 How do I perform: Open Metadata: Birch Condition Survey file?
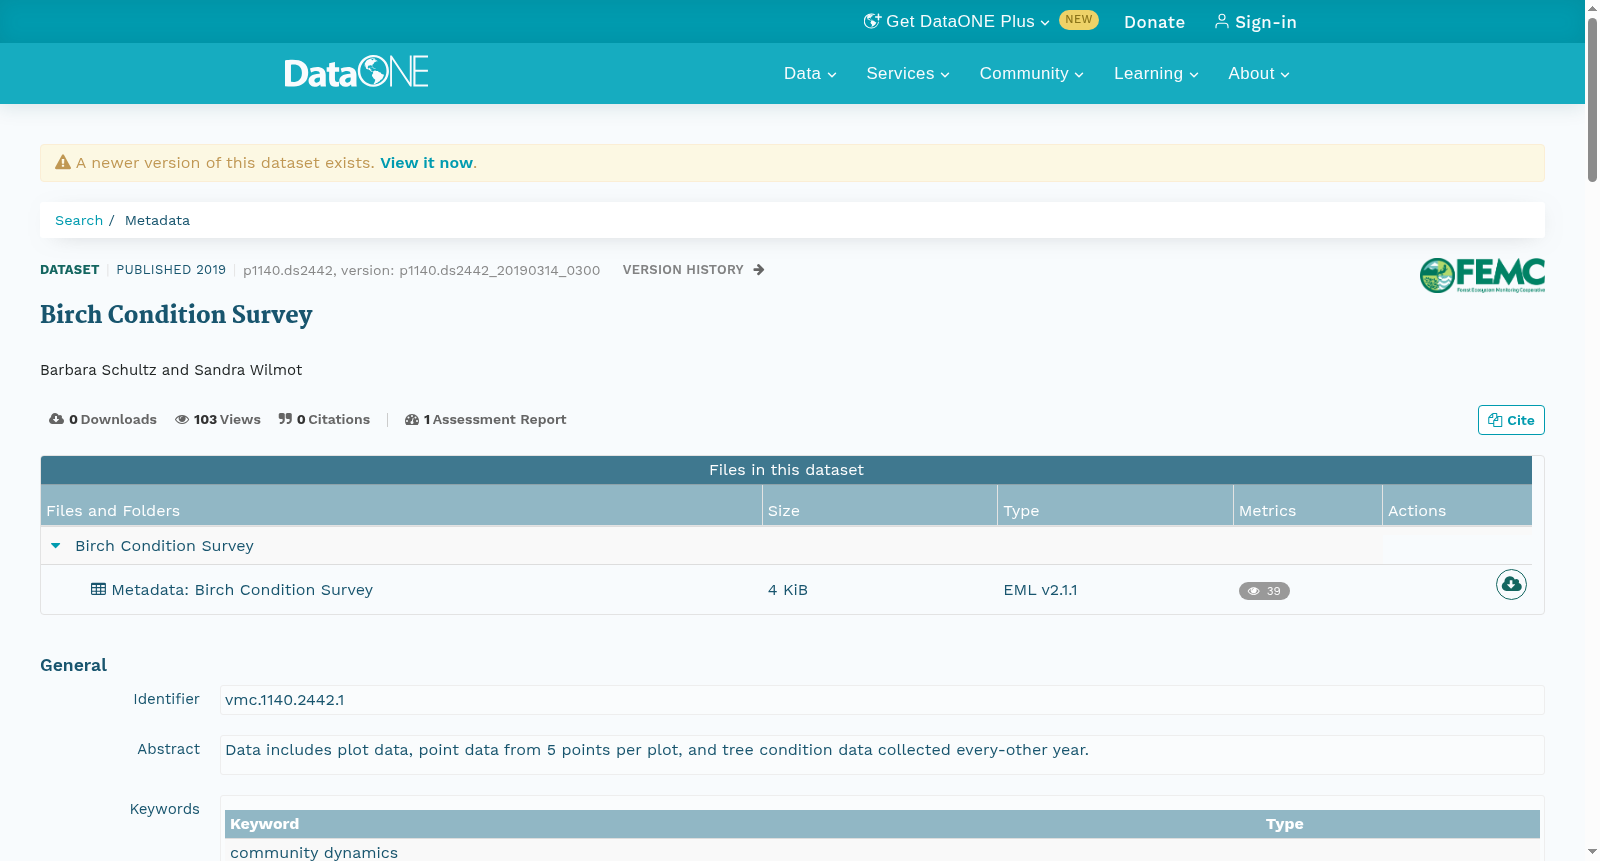[242, 590]
